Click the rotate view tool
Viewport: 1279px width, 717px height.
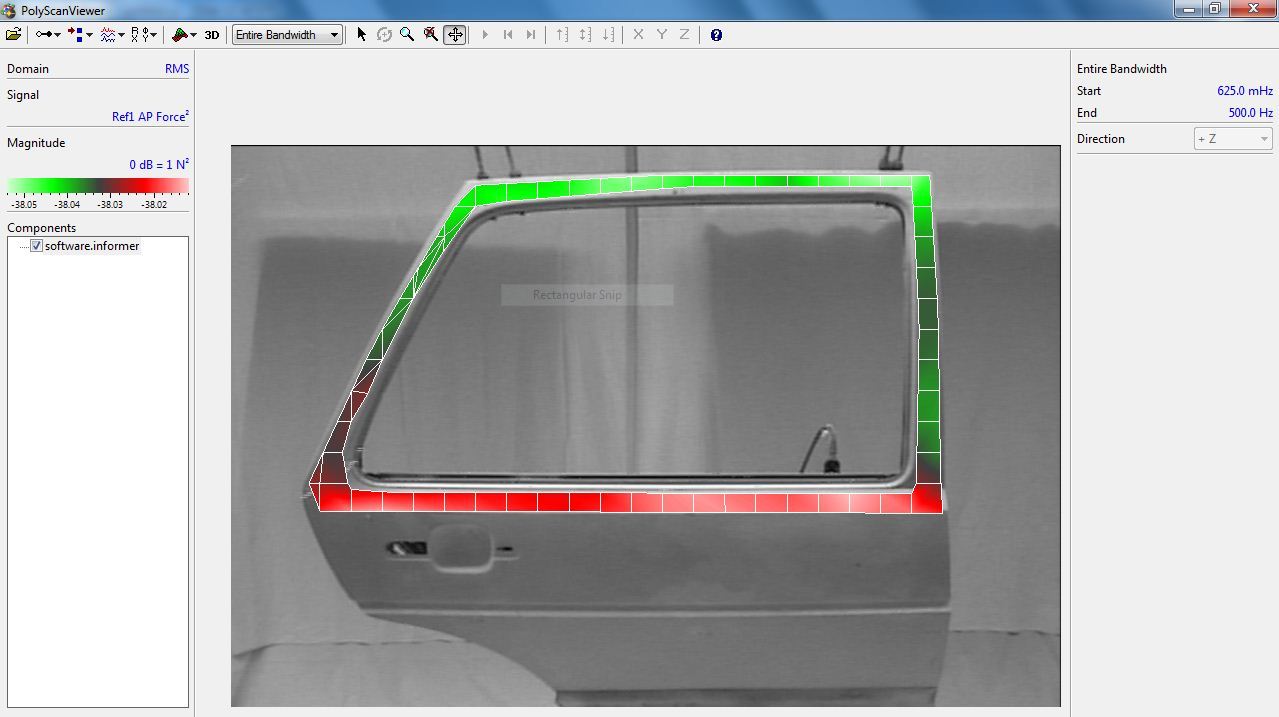(384, 34)
